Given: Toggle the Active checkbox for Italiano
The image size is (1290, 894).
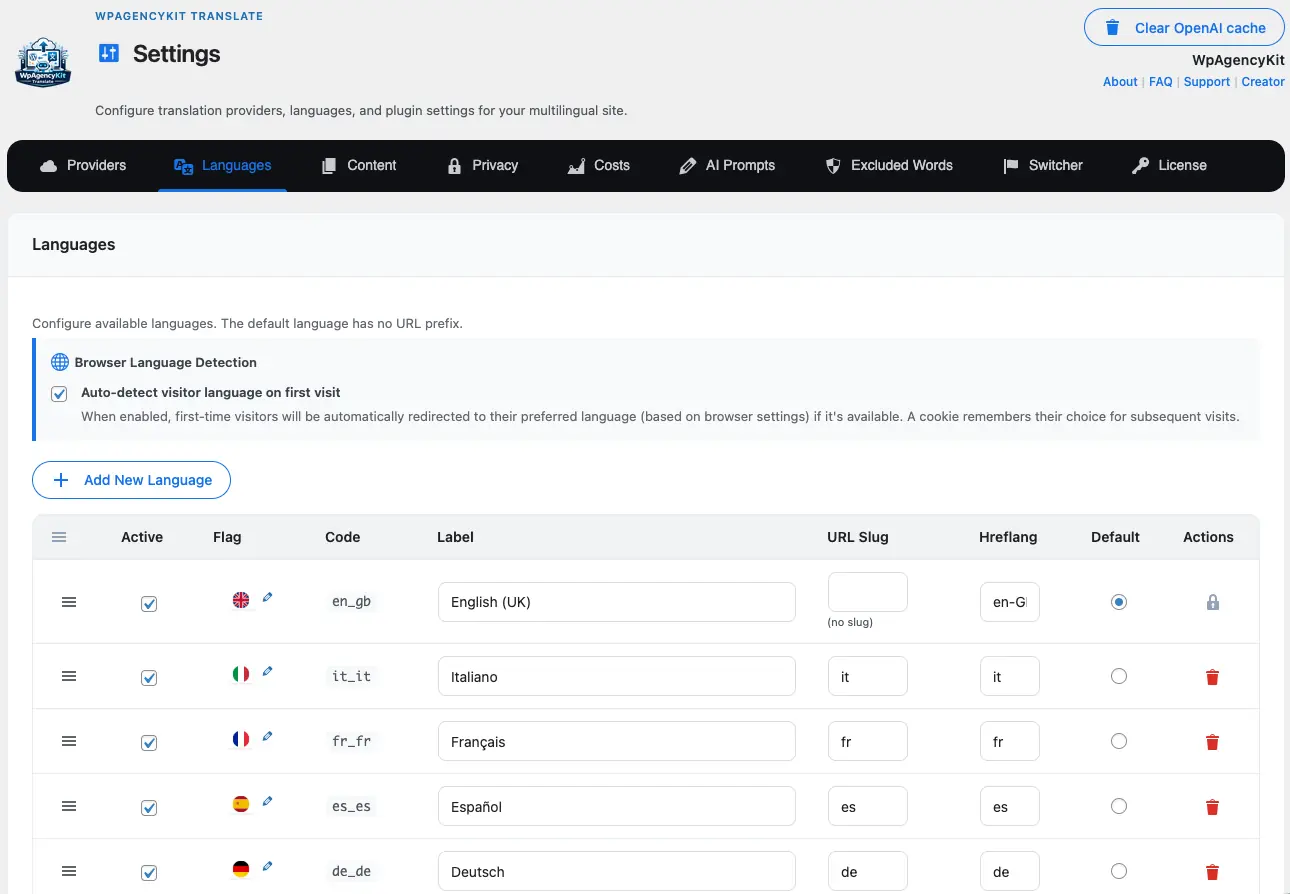Looking at the screenshot, I should [149, 678].
